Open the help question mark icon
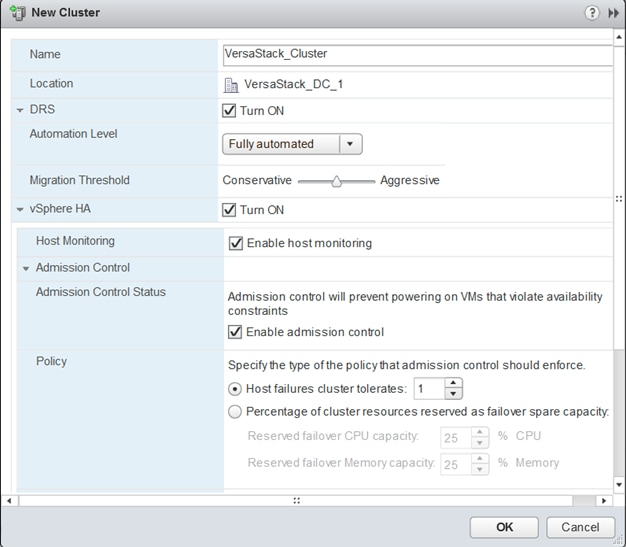The image size is (626, 547). (x=592, y=13)
